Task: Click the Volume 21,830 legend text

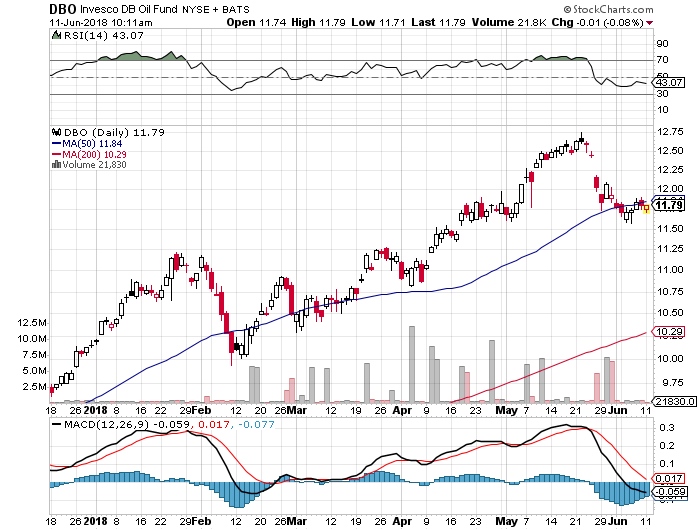Action: pos(94,164)
